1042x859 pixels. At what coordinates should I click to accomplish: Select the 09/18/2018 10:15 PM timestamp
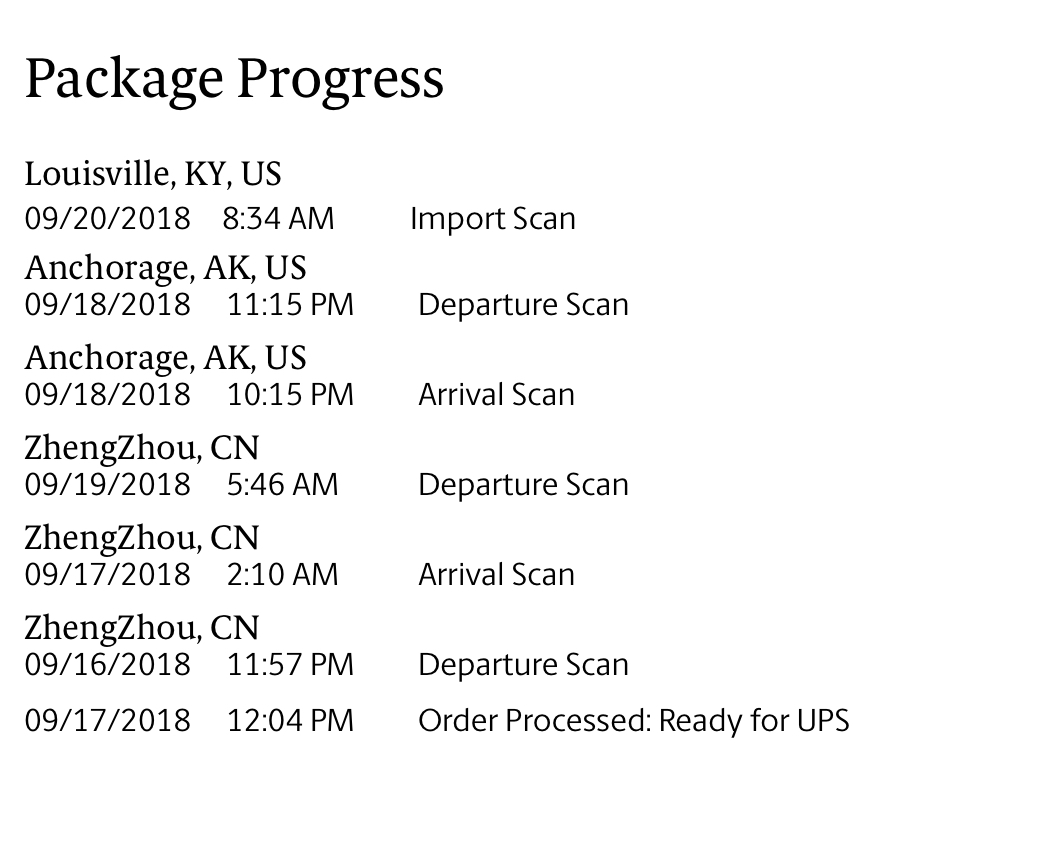(189, 395)
